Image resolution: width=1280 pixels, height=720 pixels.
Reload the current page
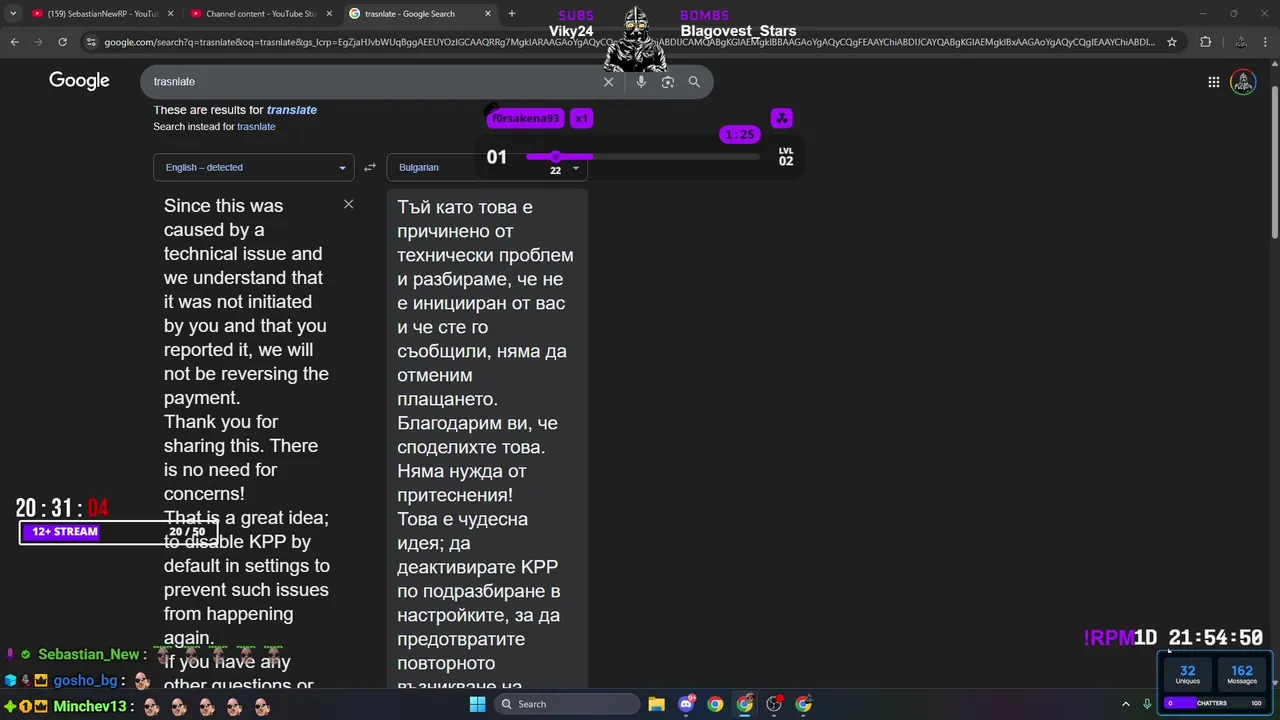[62, 42]
